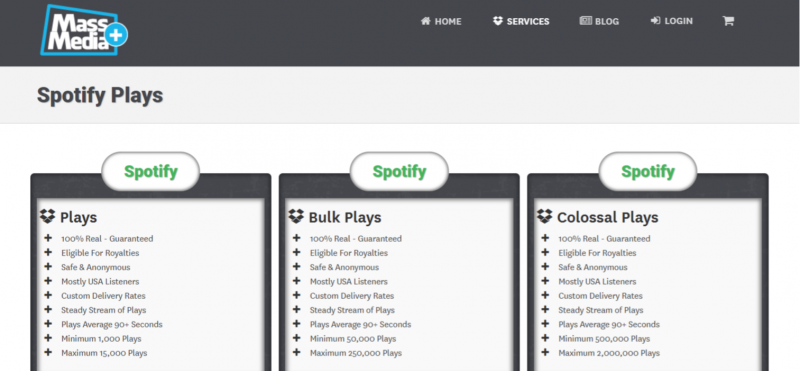Click 'Maximum 15,000 Plays' text
Viewport: 800px width, 371px height.
tap(104, 353)
